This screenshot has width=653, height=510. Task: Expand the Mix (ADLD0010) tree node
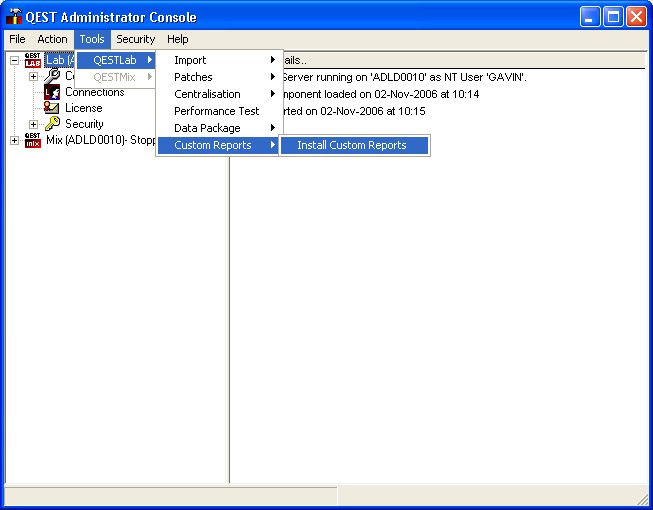pyautogui.click(x=14, y=140)
